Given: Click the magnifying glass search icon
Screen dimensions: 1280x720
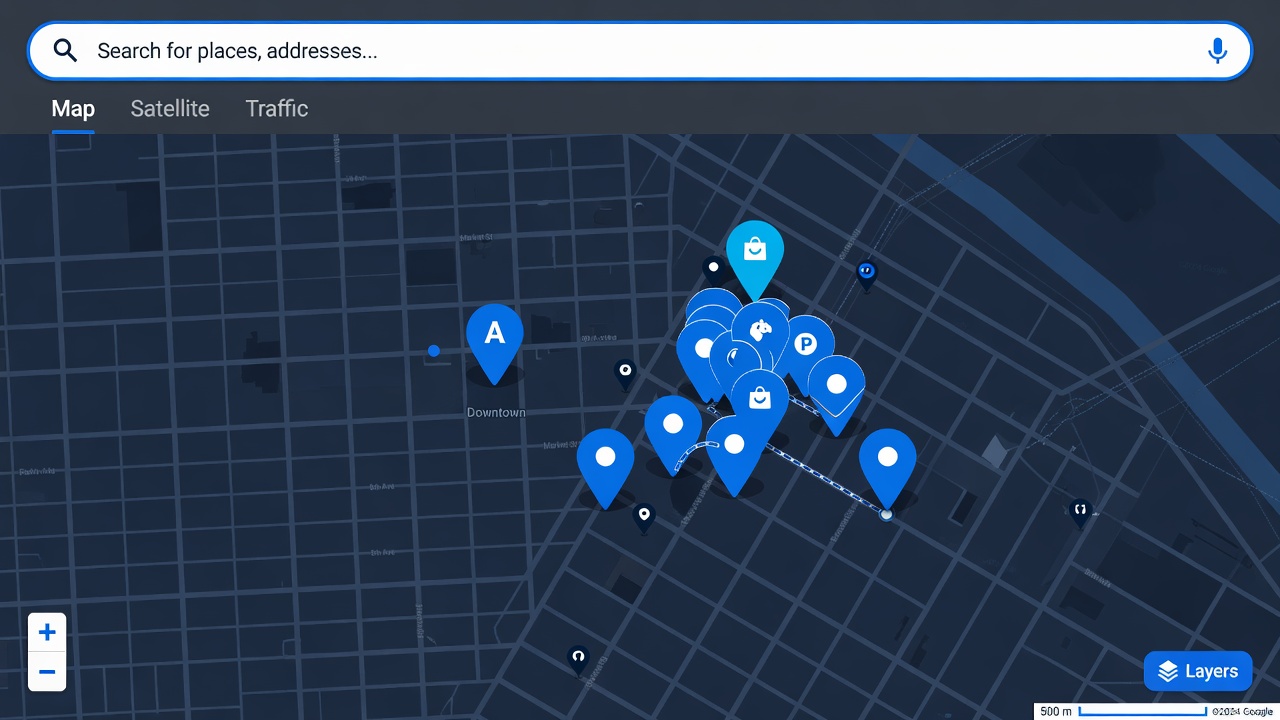Looking at the screenshot, I should (x=65, y=51).
